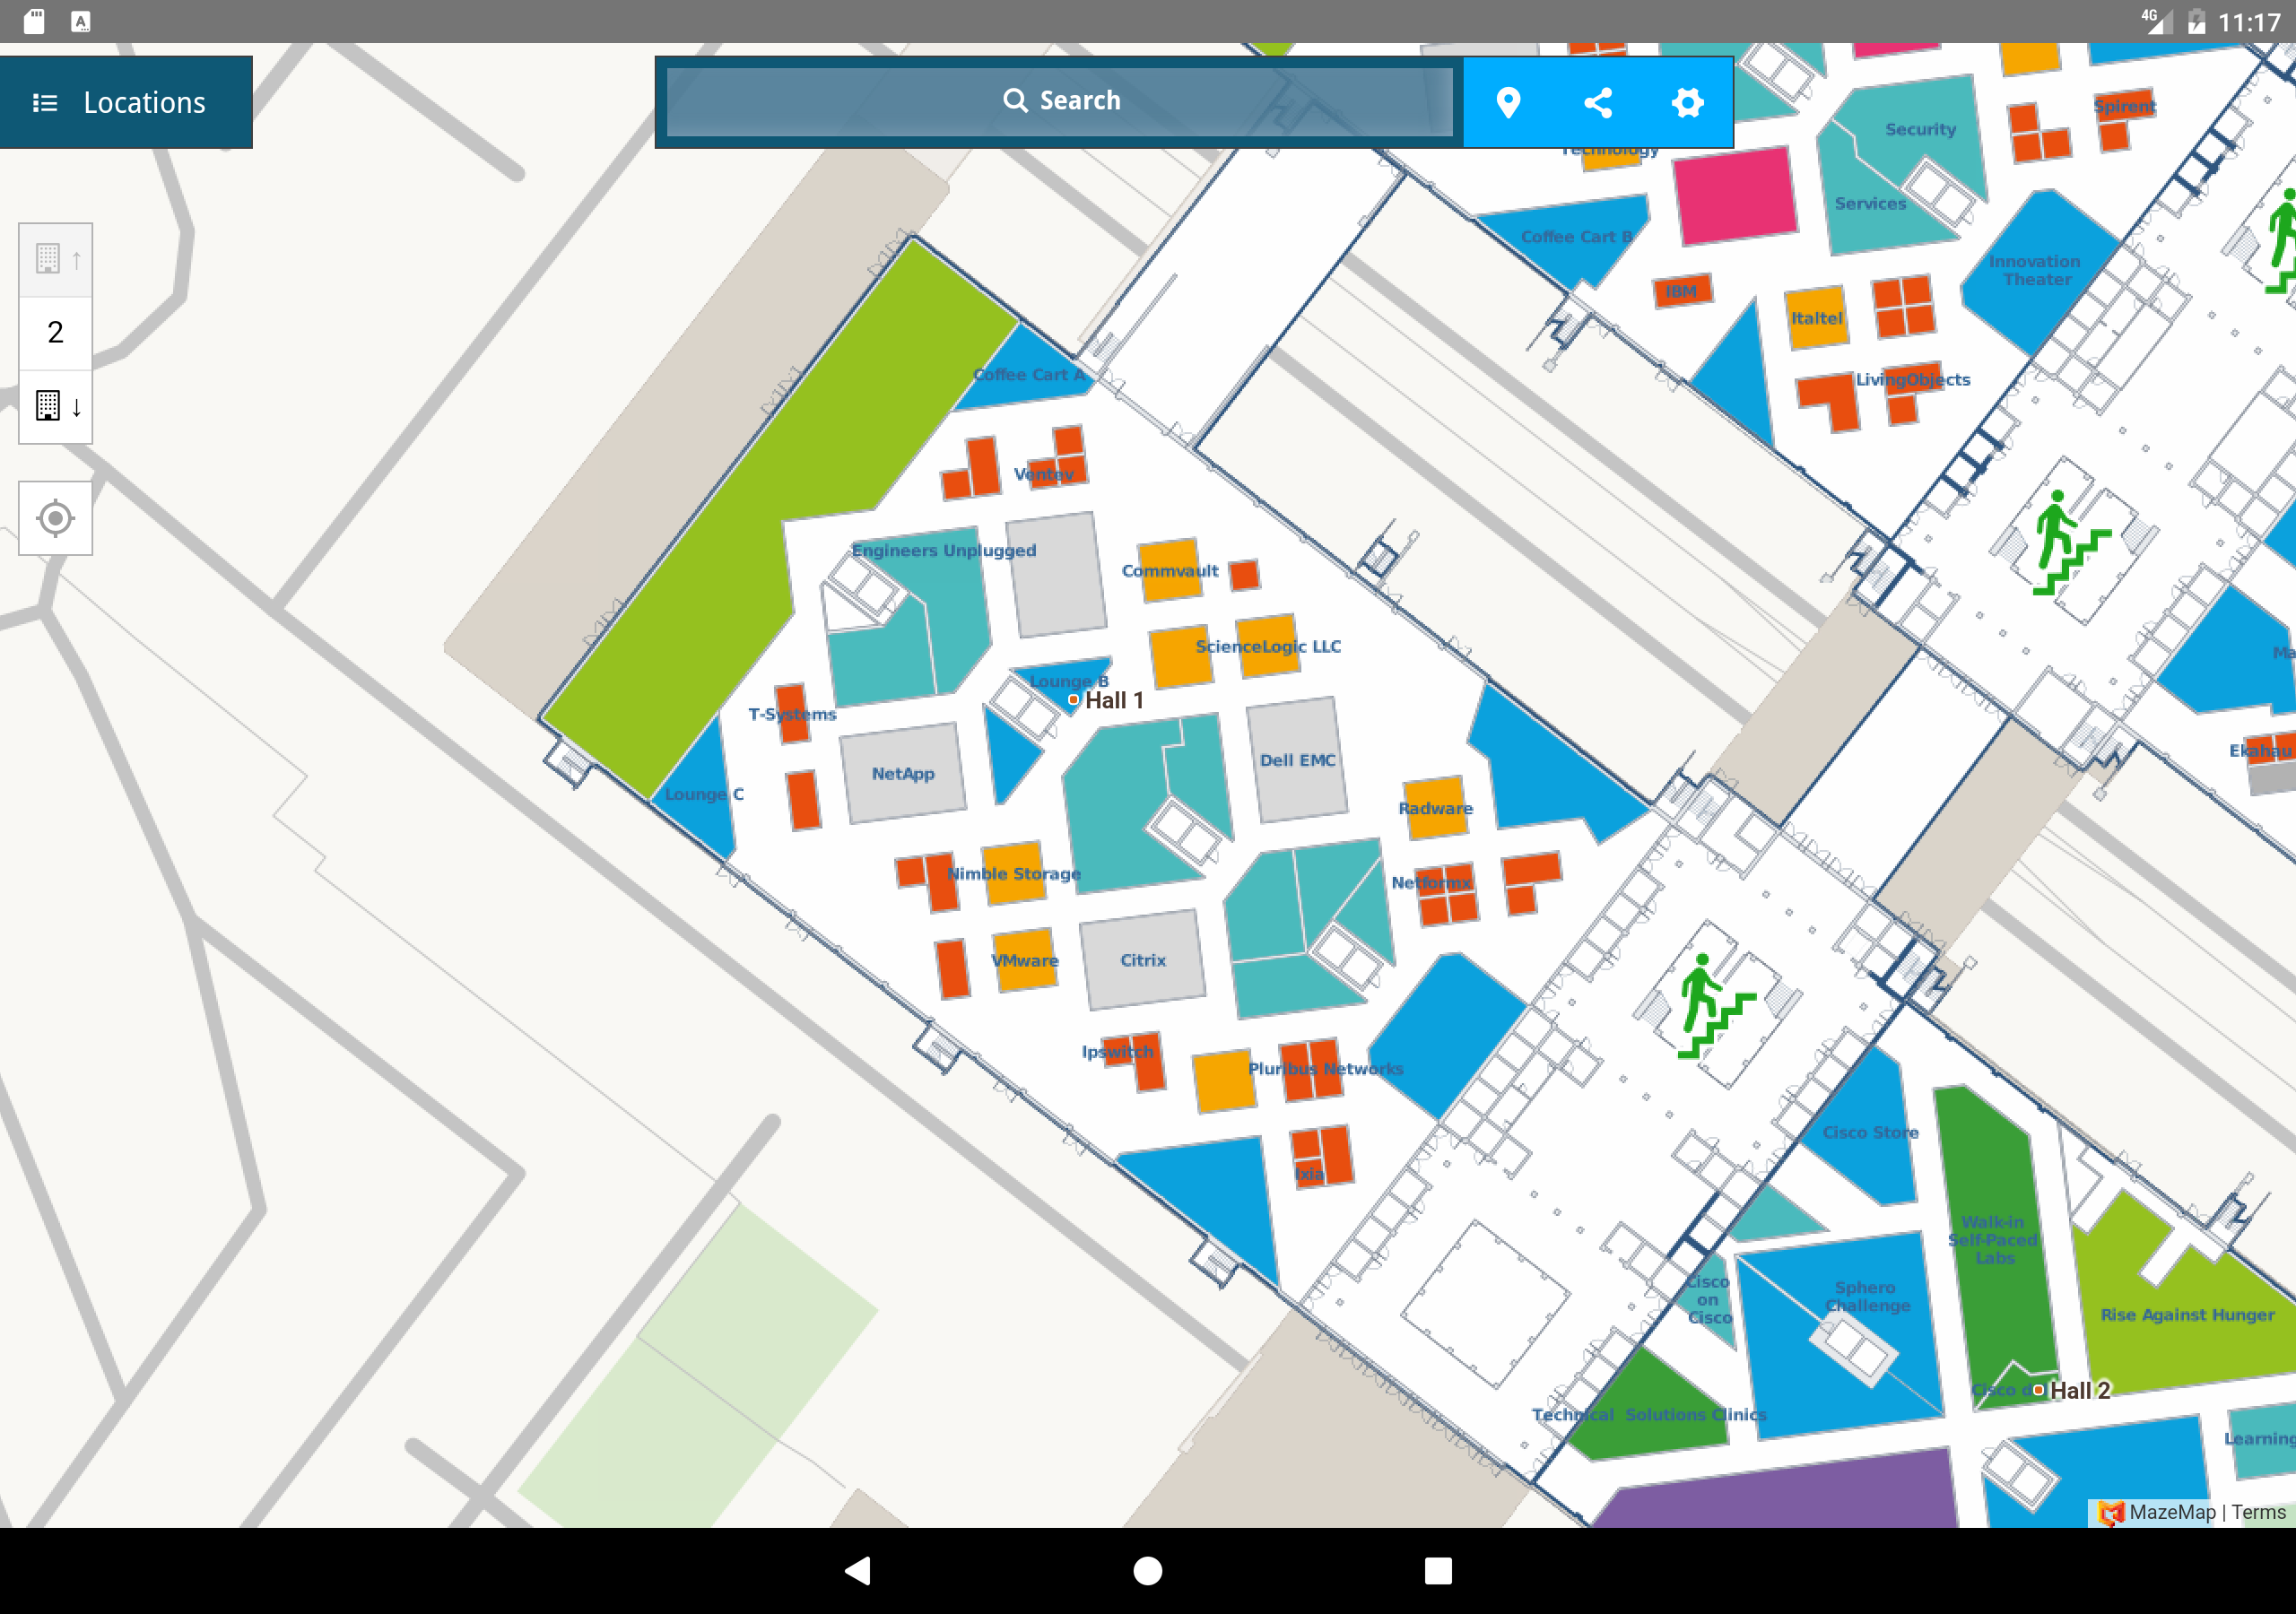Select Lounge B area

tap(1068, 681)
